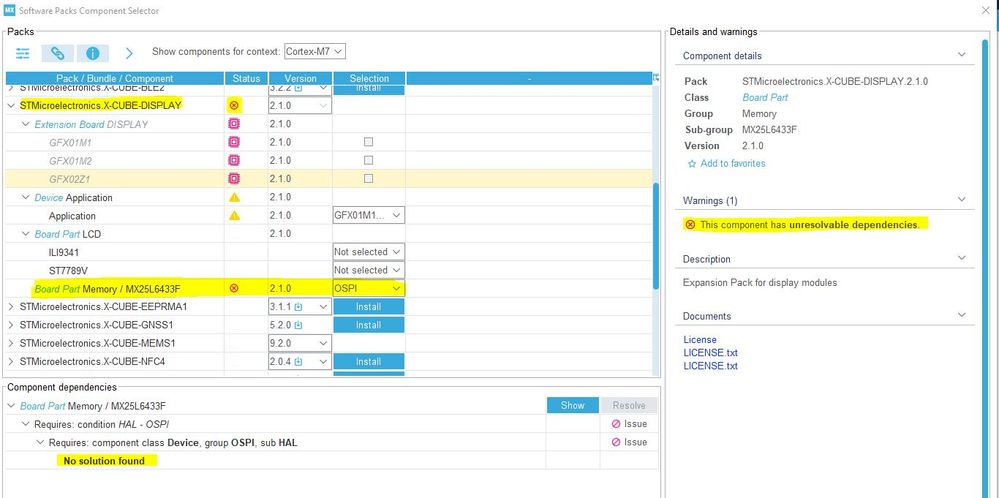The width and height of the screenshot is (999, 498).
Task: Open the ST7789V Not selected dropdown
Action: pyautogui.click(x=368, y=270)
